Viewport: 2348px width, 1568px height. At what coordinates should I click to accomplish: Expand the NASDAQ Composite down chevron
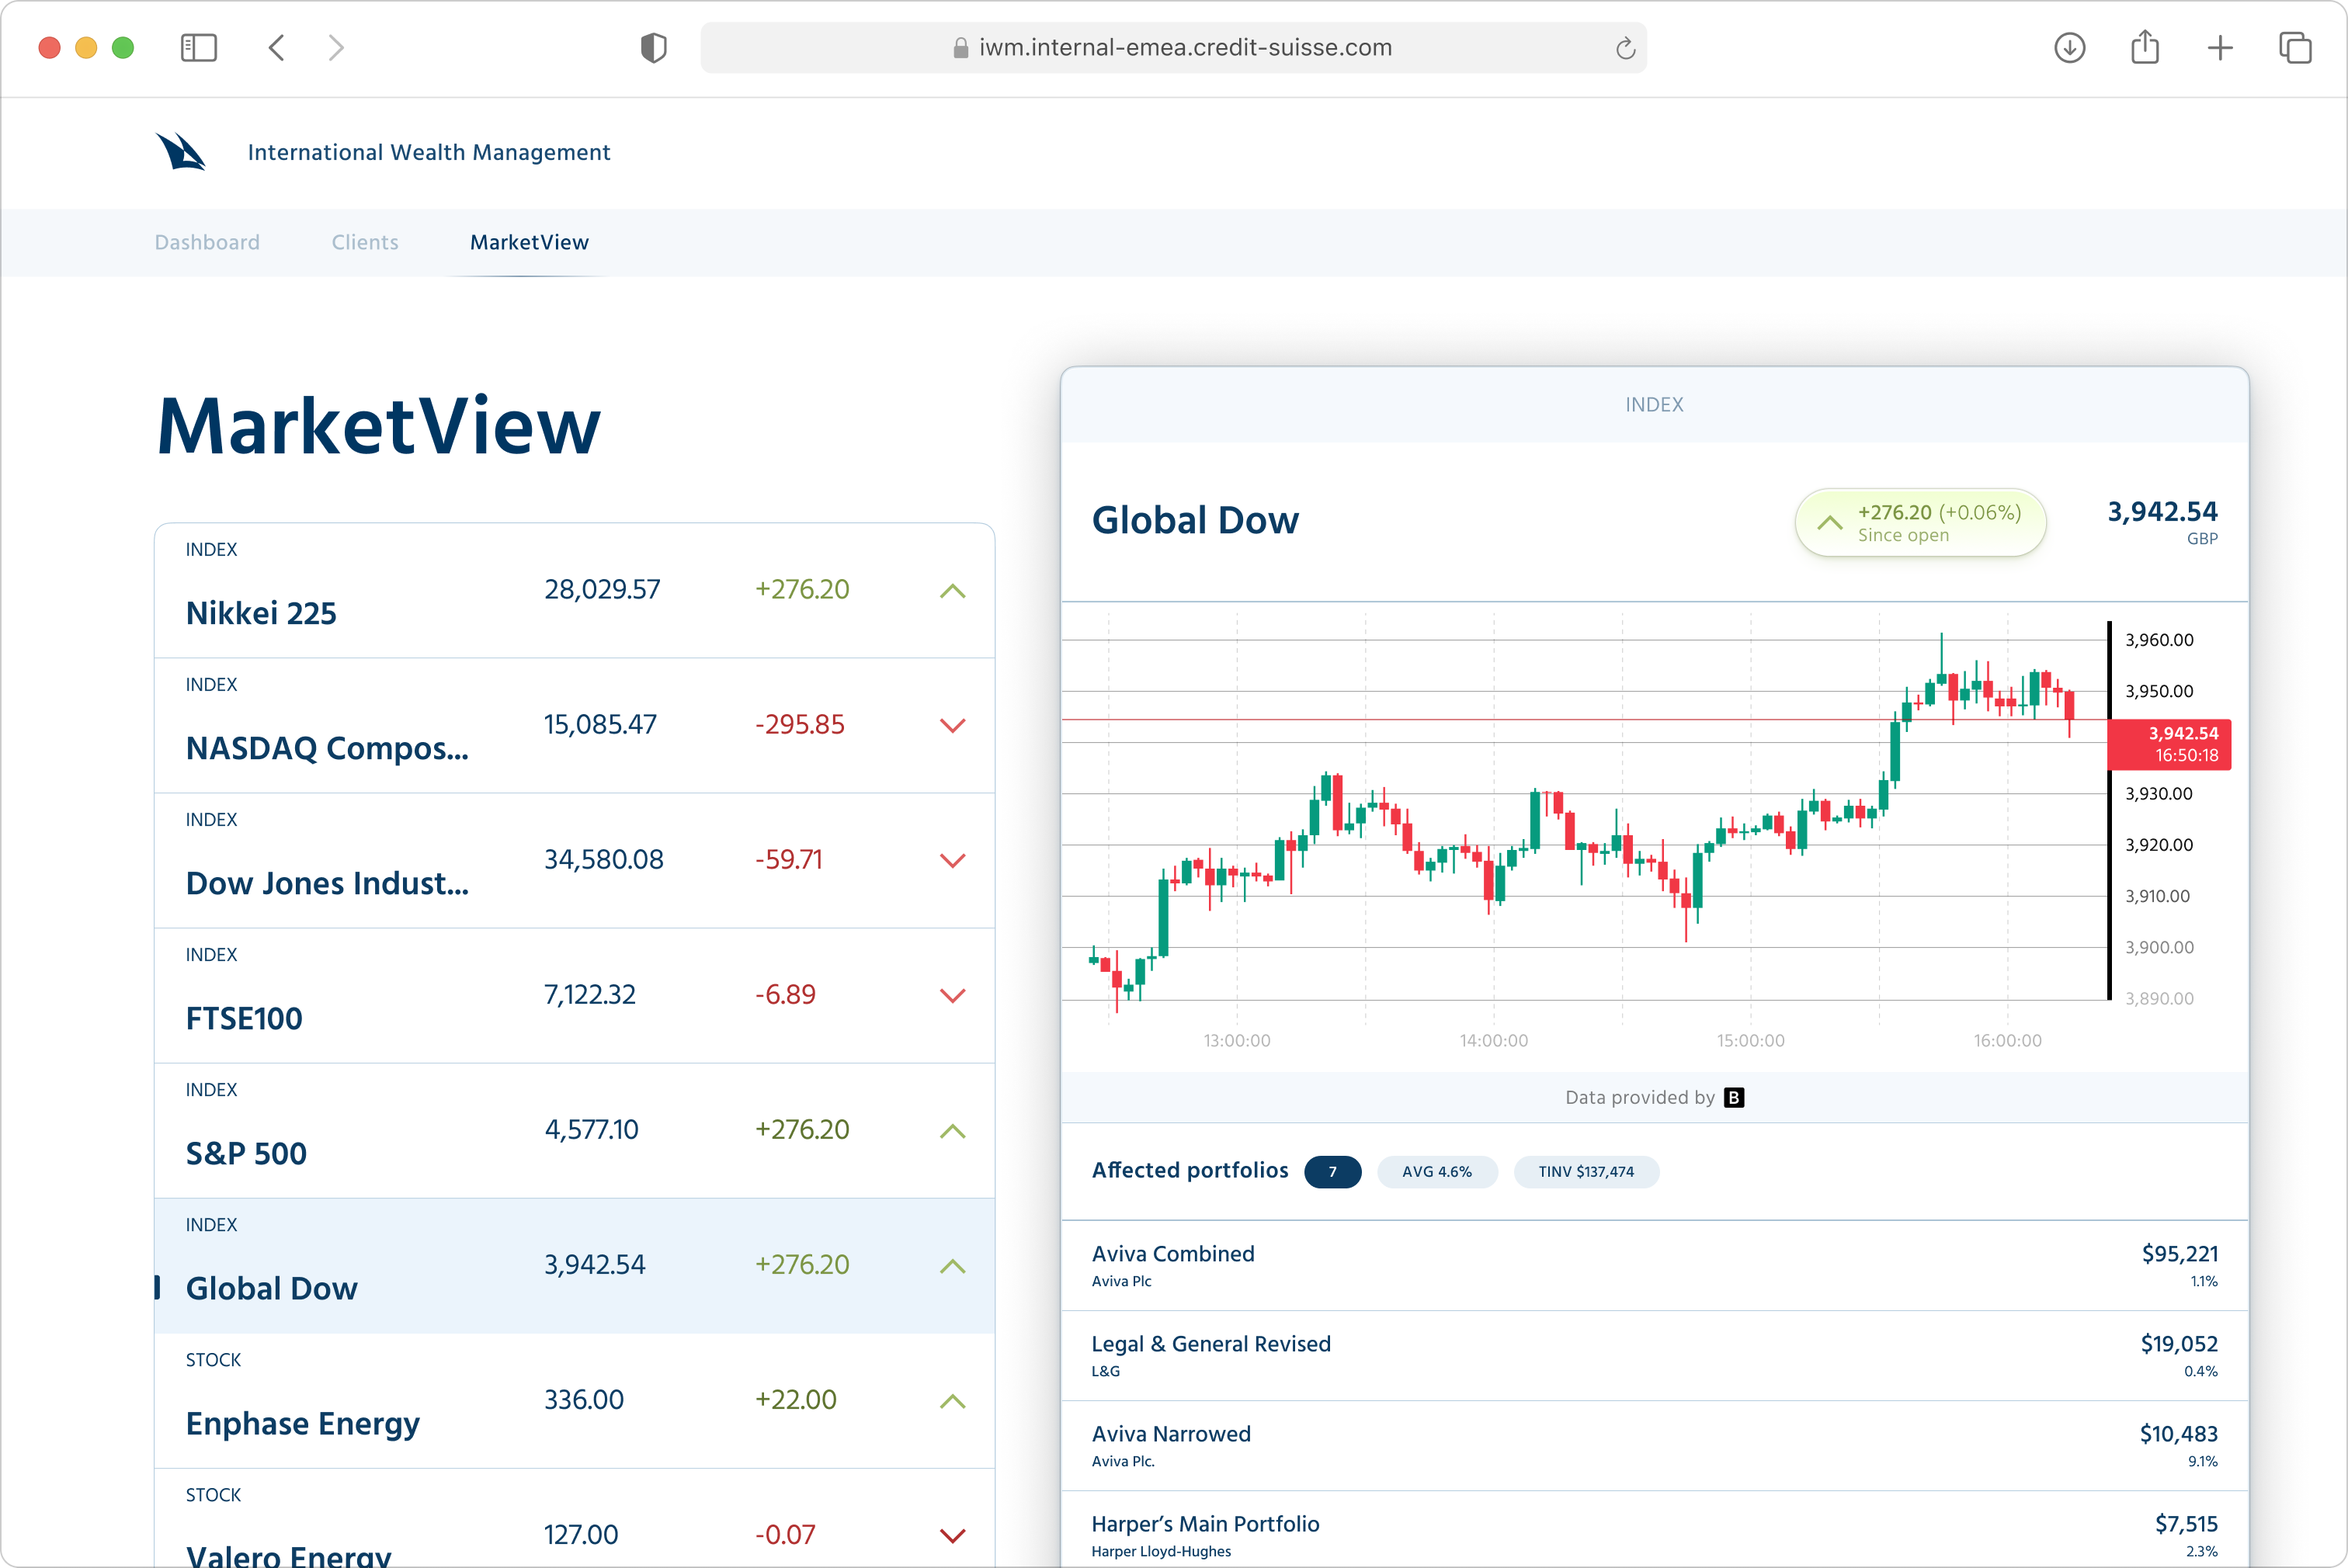pos(952,726)
